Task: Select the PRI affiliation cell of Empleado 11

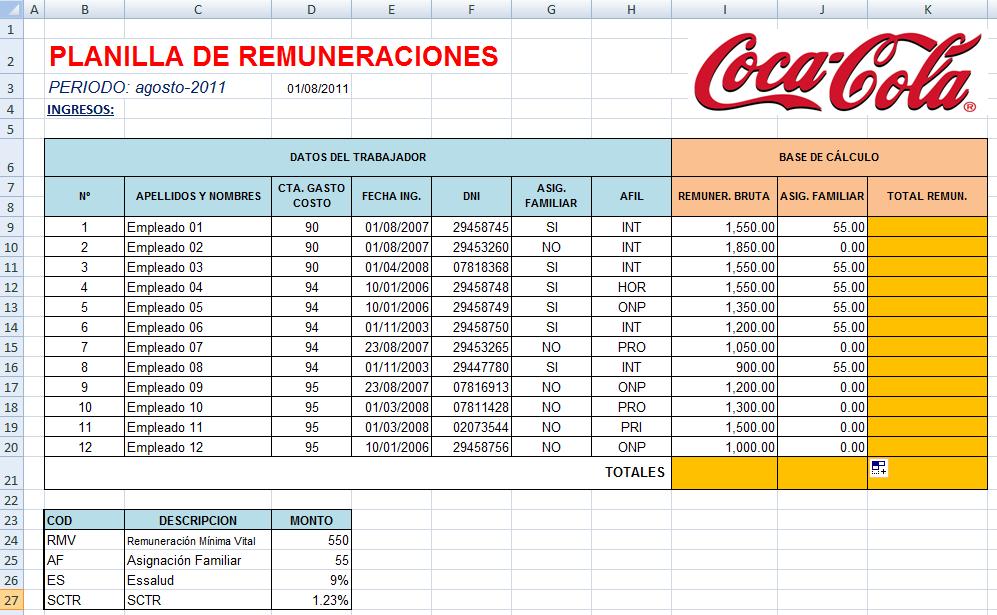Action: tap(631, 427)
